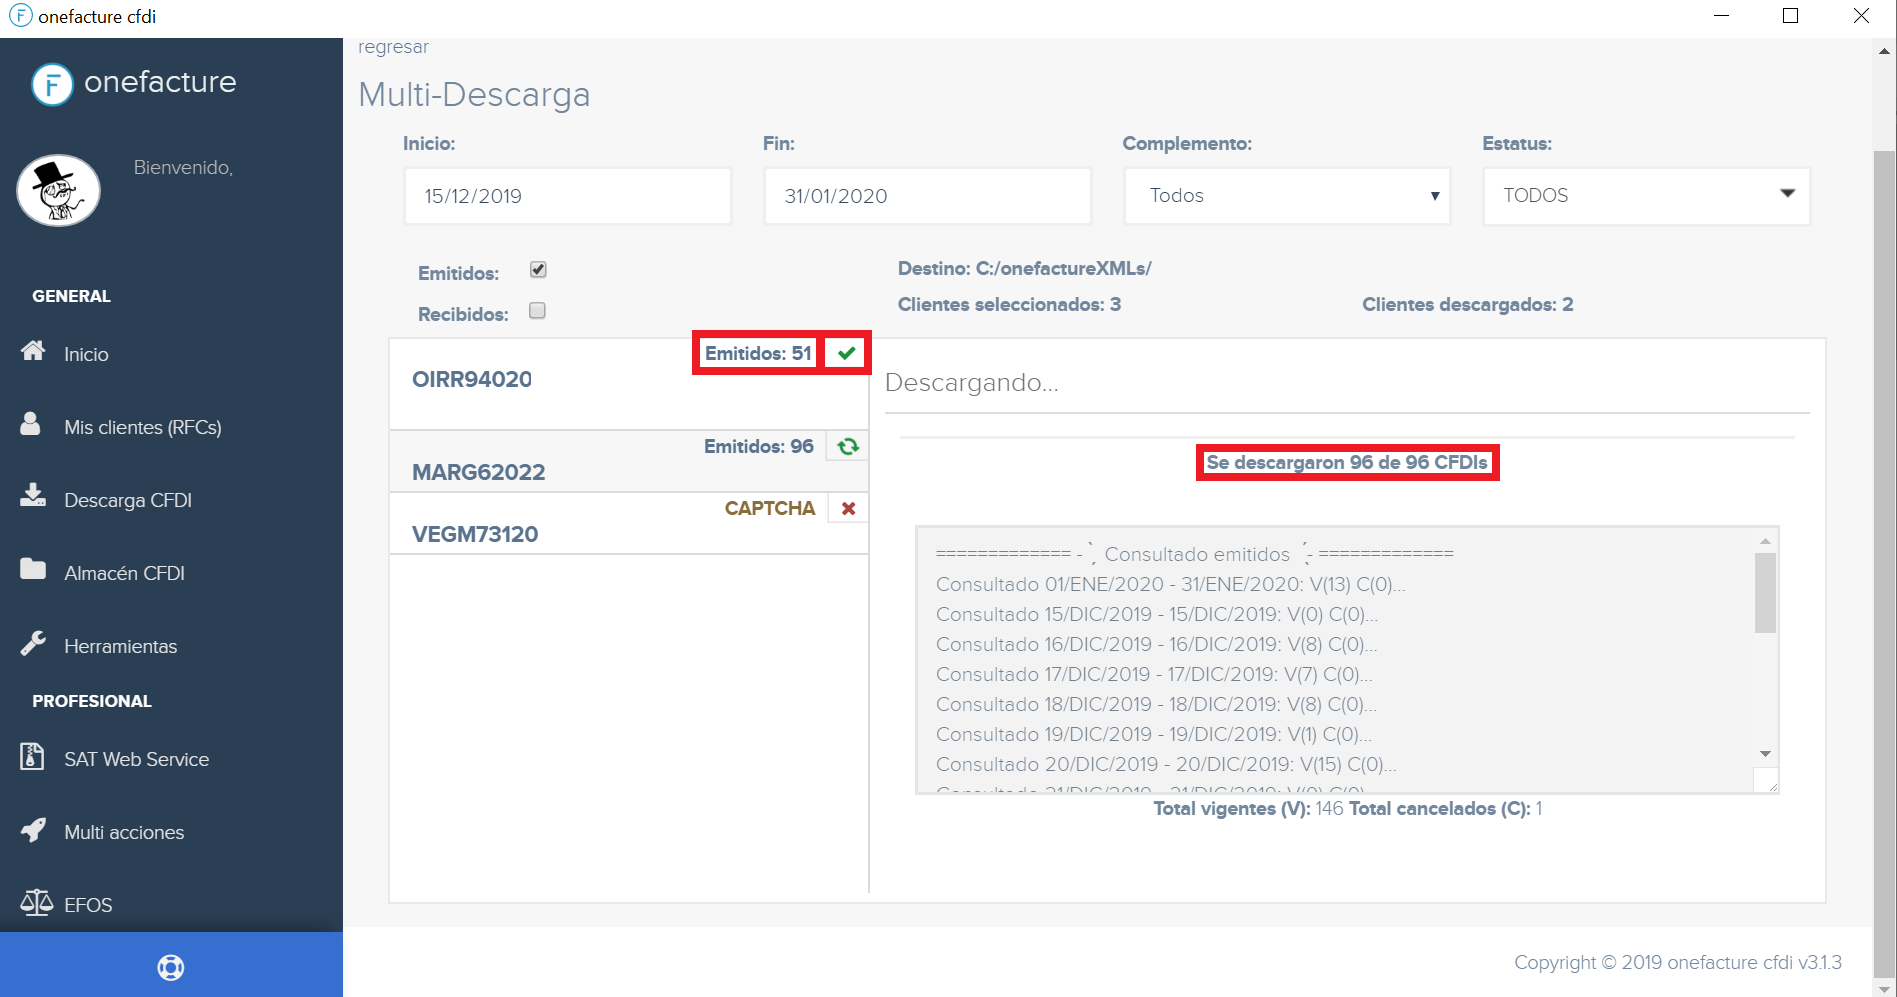Click the EFOS scales icon

[x=36, y=902]
